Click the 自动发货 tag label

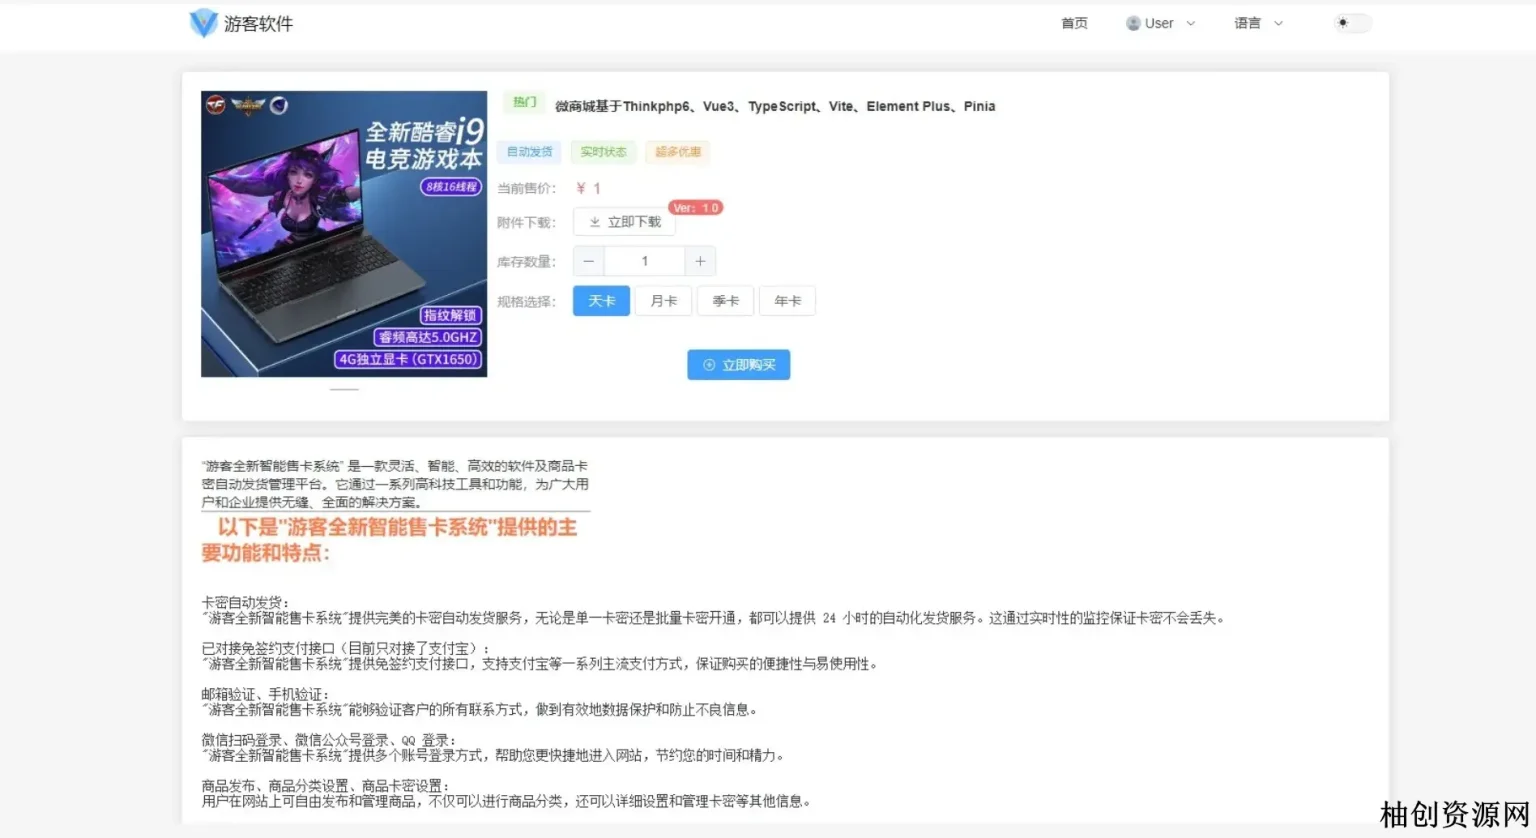tap(529, 152)
